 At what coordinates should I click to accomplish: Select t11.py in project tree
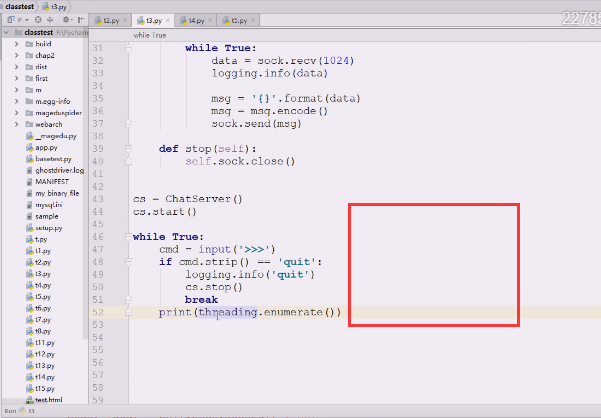click(45, 343)
